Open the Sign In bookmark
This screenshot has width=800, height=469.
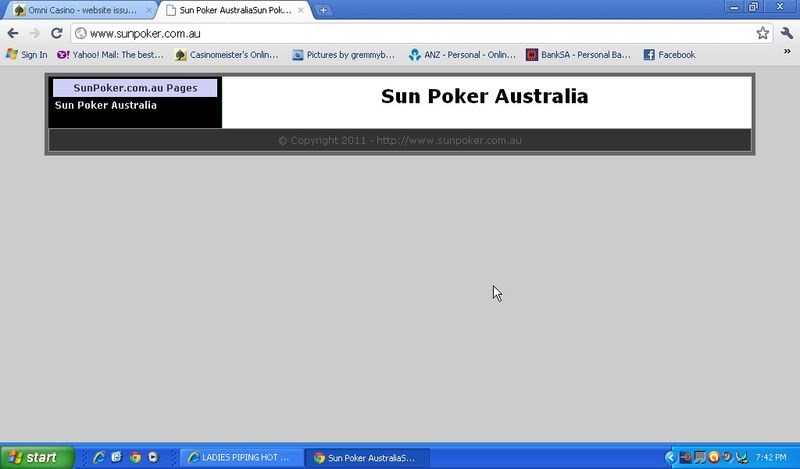(27, 55)
